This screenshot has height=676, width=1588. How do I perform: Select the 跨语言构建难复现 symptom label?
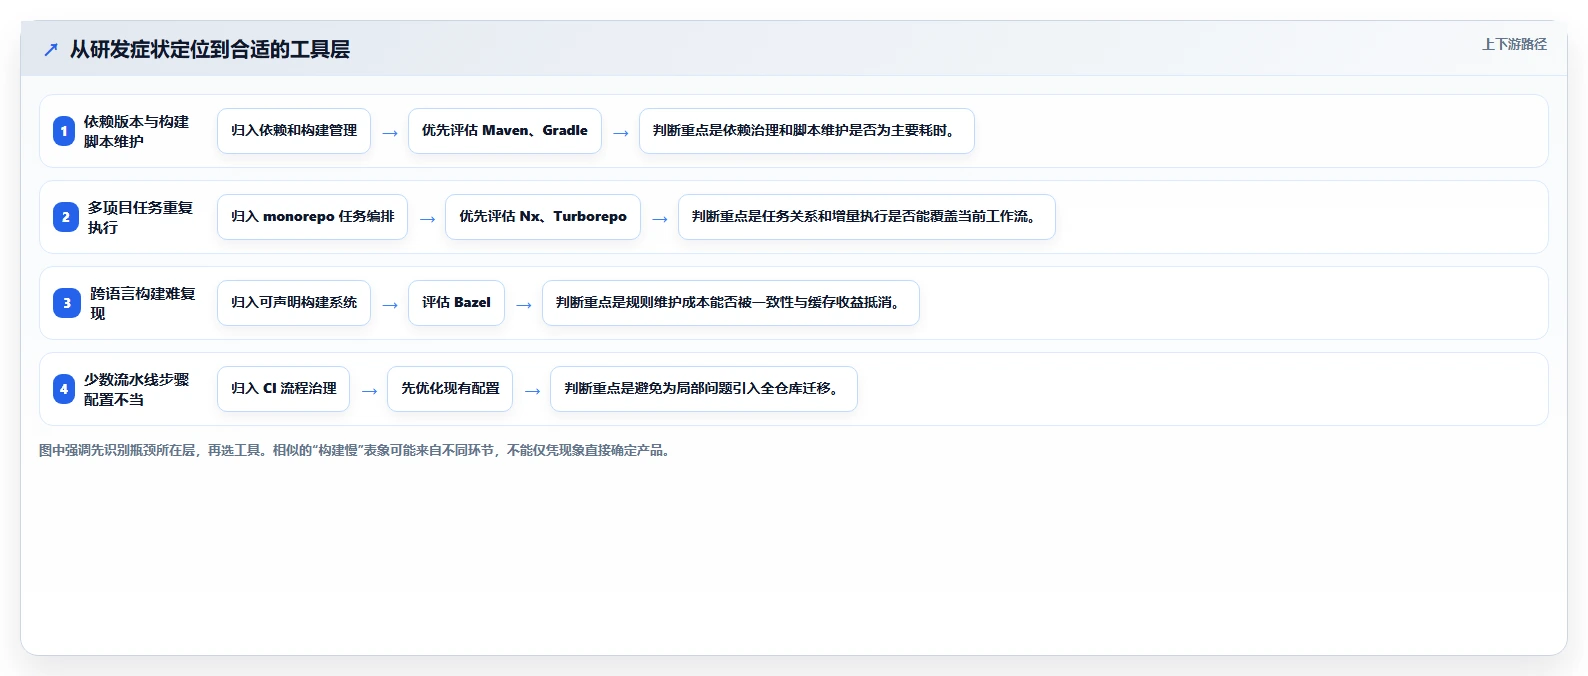[143, 303]
